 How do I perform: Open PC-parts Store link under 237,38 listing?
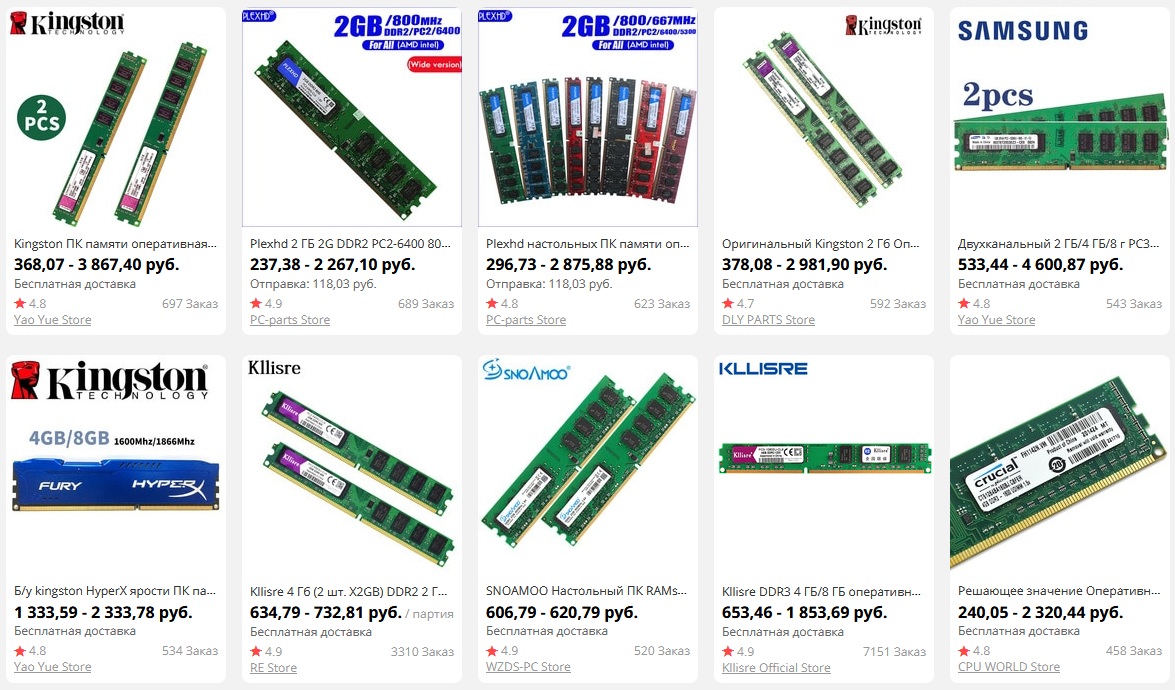(290, 319)
